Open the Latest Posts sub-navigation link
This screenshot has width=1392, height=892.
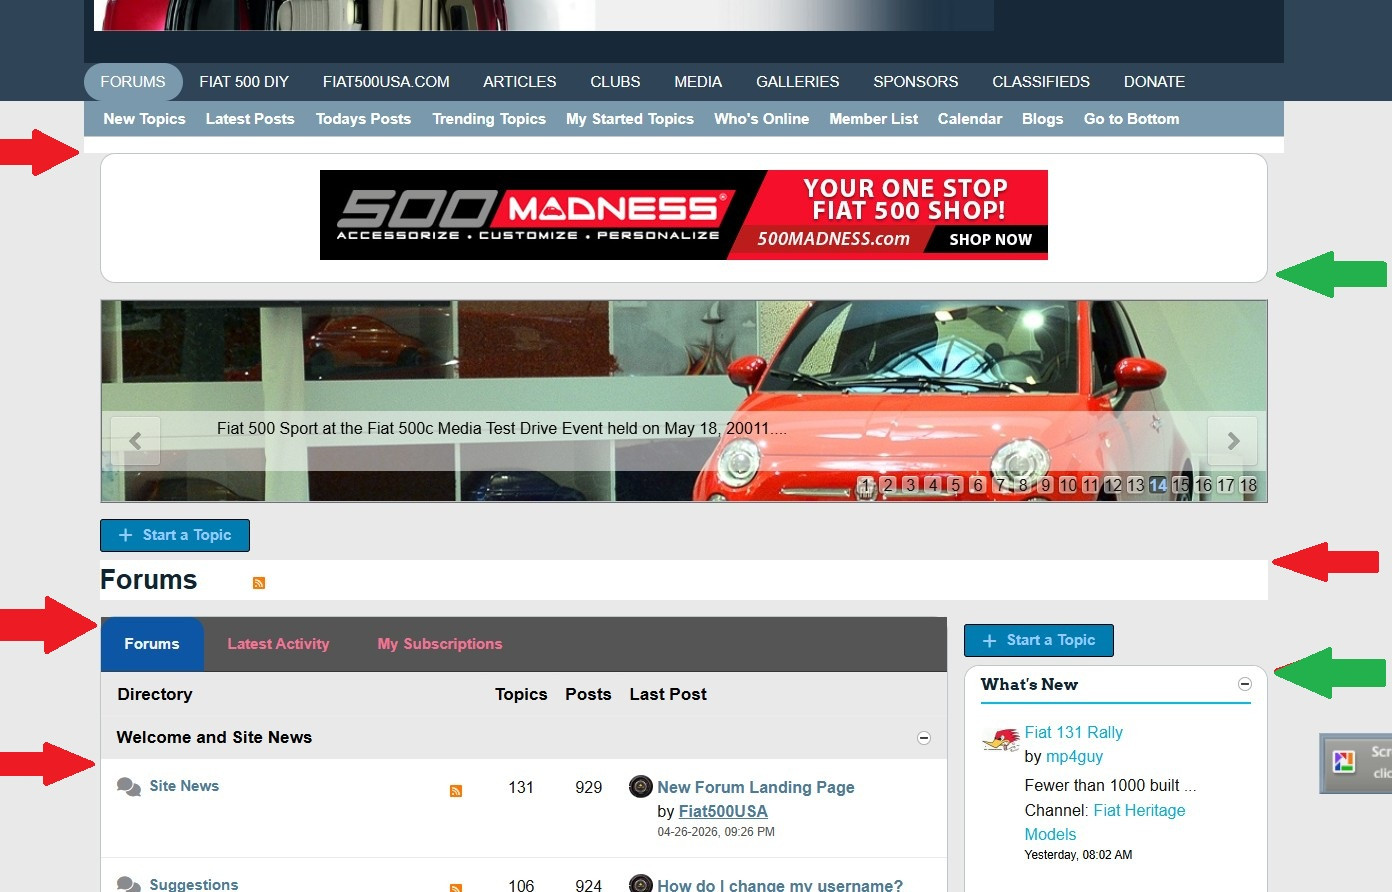250,119
